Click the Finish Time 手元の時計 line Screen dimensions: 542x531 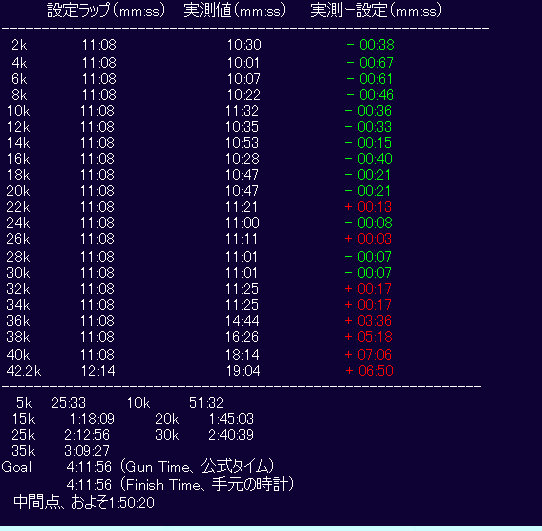click(180, 484)
